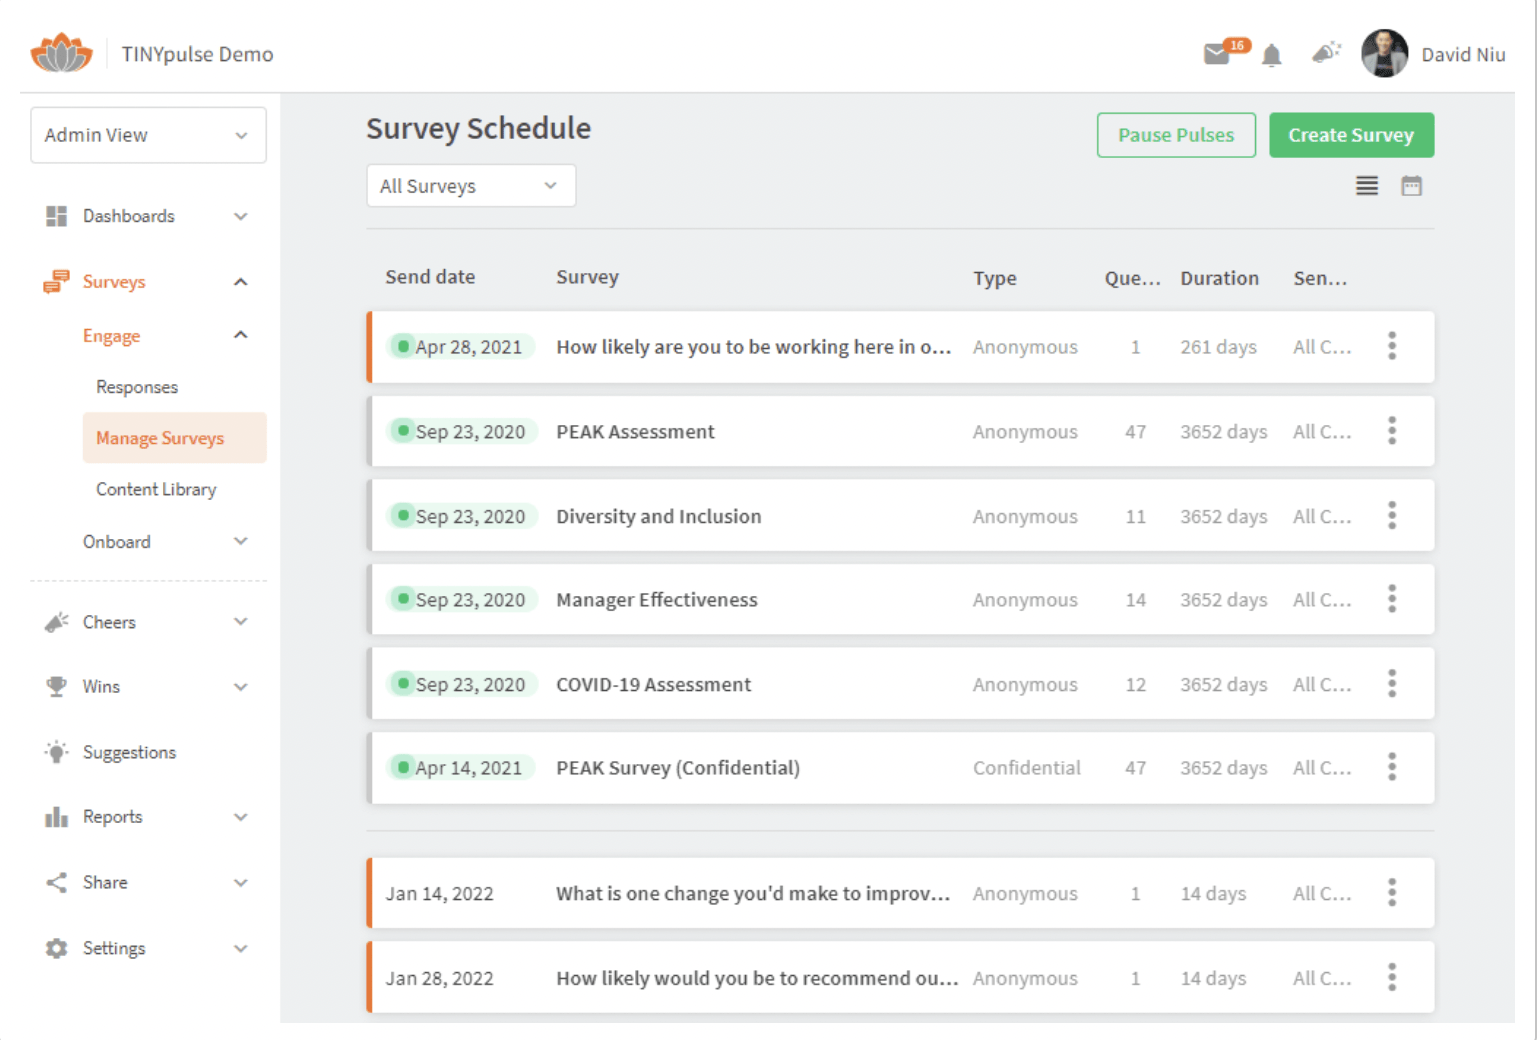
Task: Open the COVID-19 Assessment survey
Action: click(654, 685)
